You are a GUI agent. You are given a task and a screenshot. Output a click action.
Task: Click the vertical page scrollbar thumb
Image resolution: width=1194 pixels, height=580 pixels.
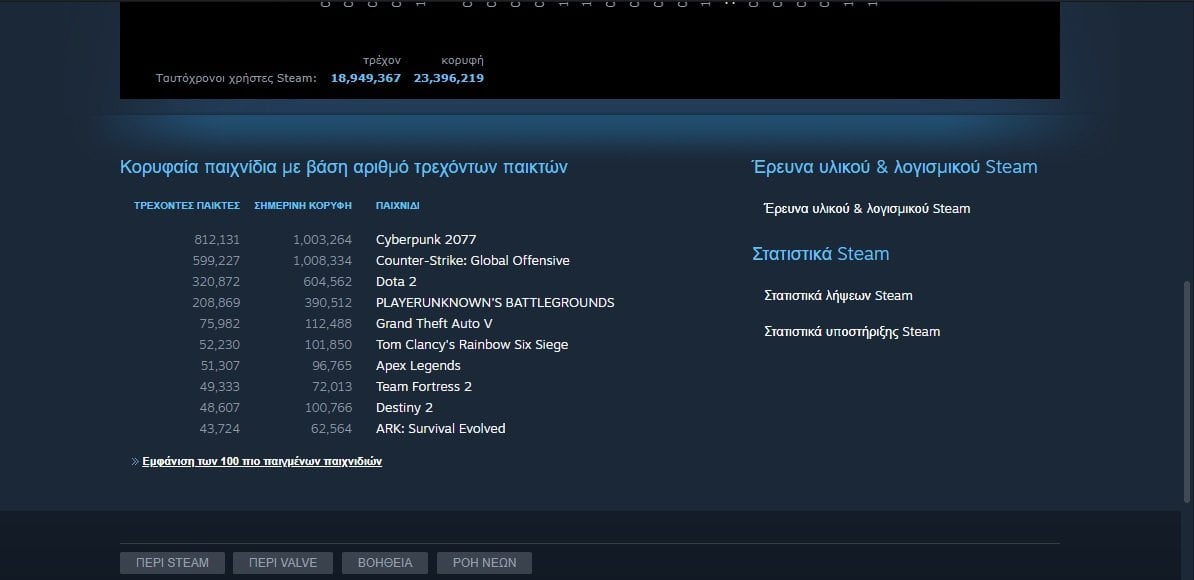[x=1186, y=392]
